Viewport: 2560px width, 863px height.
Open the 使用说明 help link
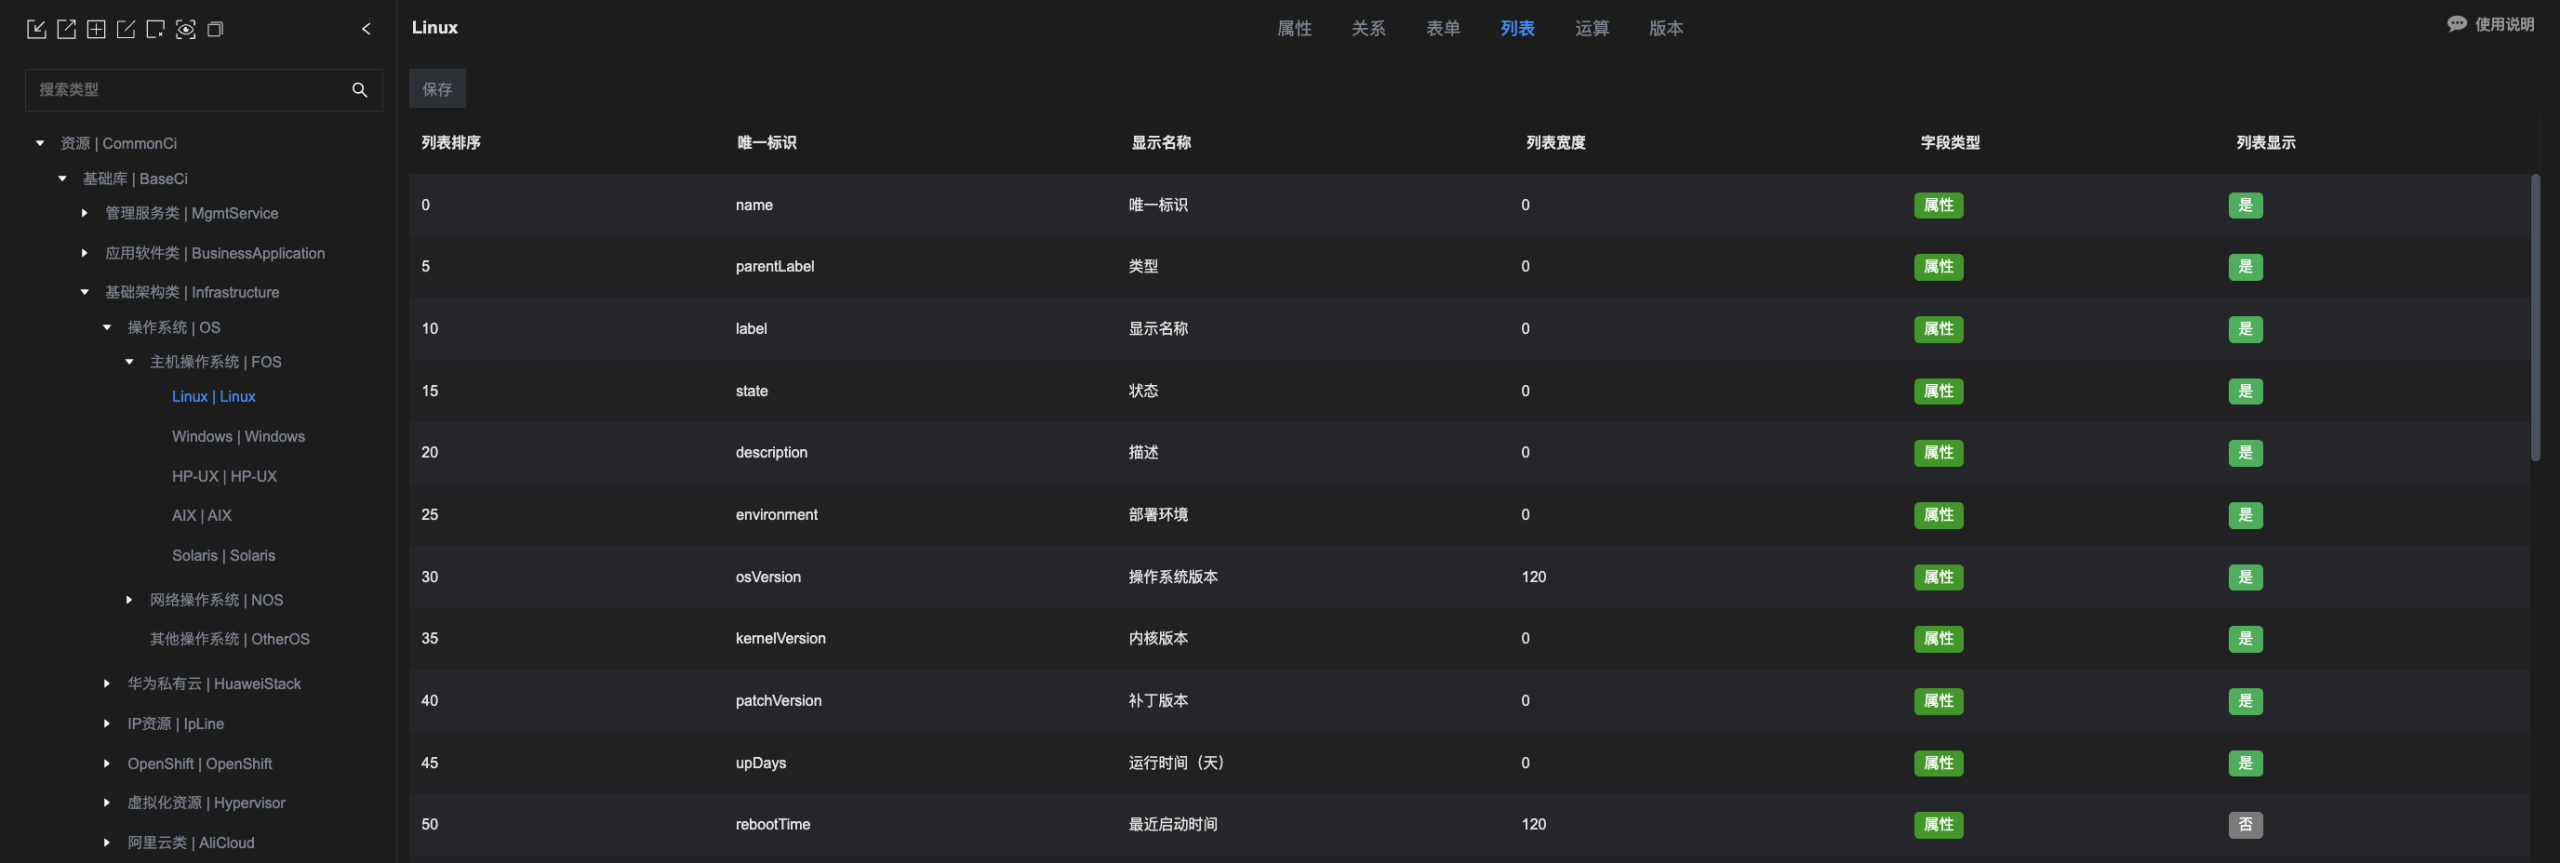click(x=2504, y=24)
